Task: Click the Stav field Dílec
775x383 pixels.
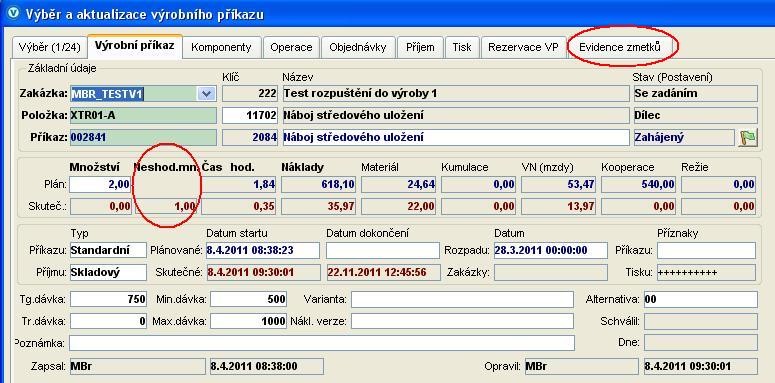Action: pos(695,116)
